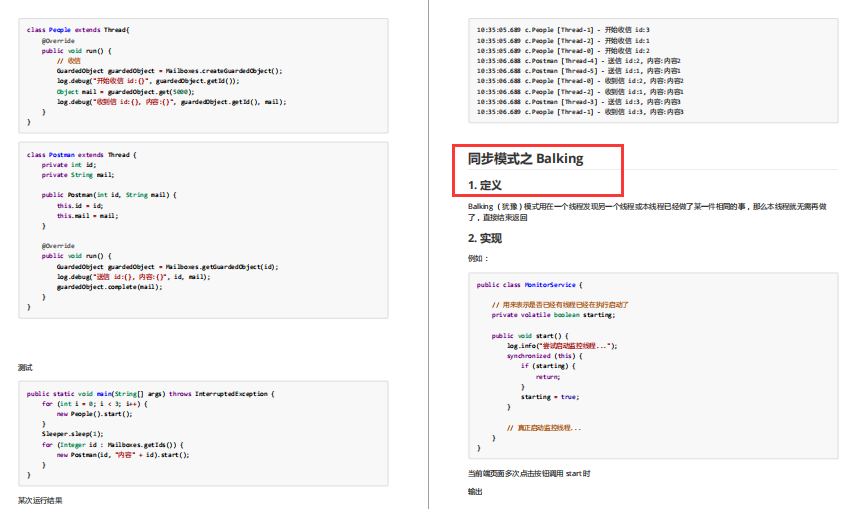Click the line "class People extends Thread{"
Viewport: 856px width, 509px height.
coord(78,30)
